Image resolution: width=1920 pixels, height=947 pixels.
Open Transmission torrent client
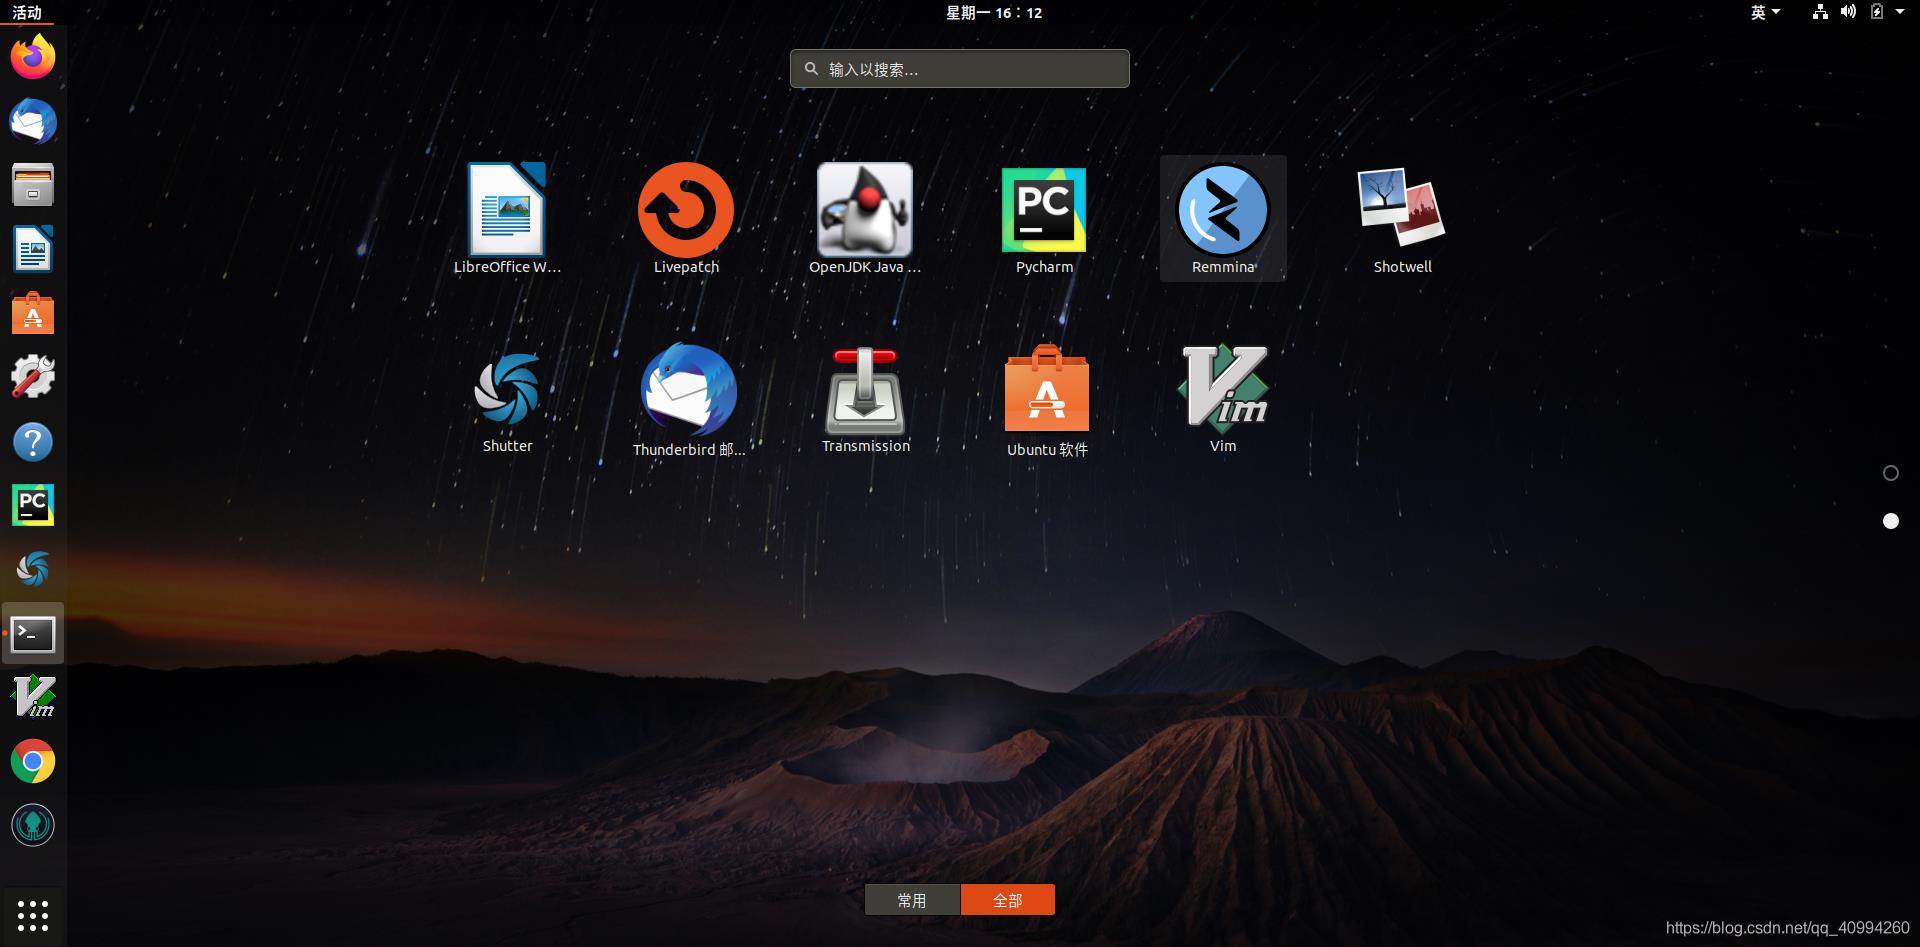[x=866, y=401]
